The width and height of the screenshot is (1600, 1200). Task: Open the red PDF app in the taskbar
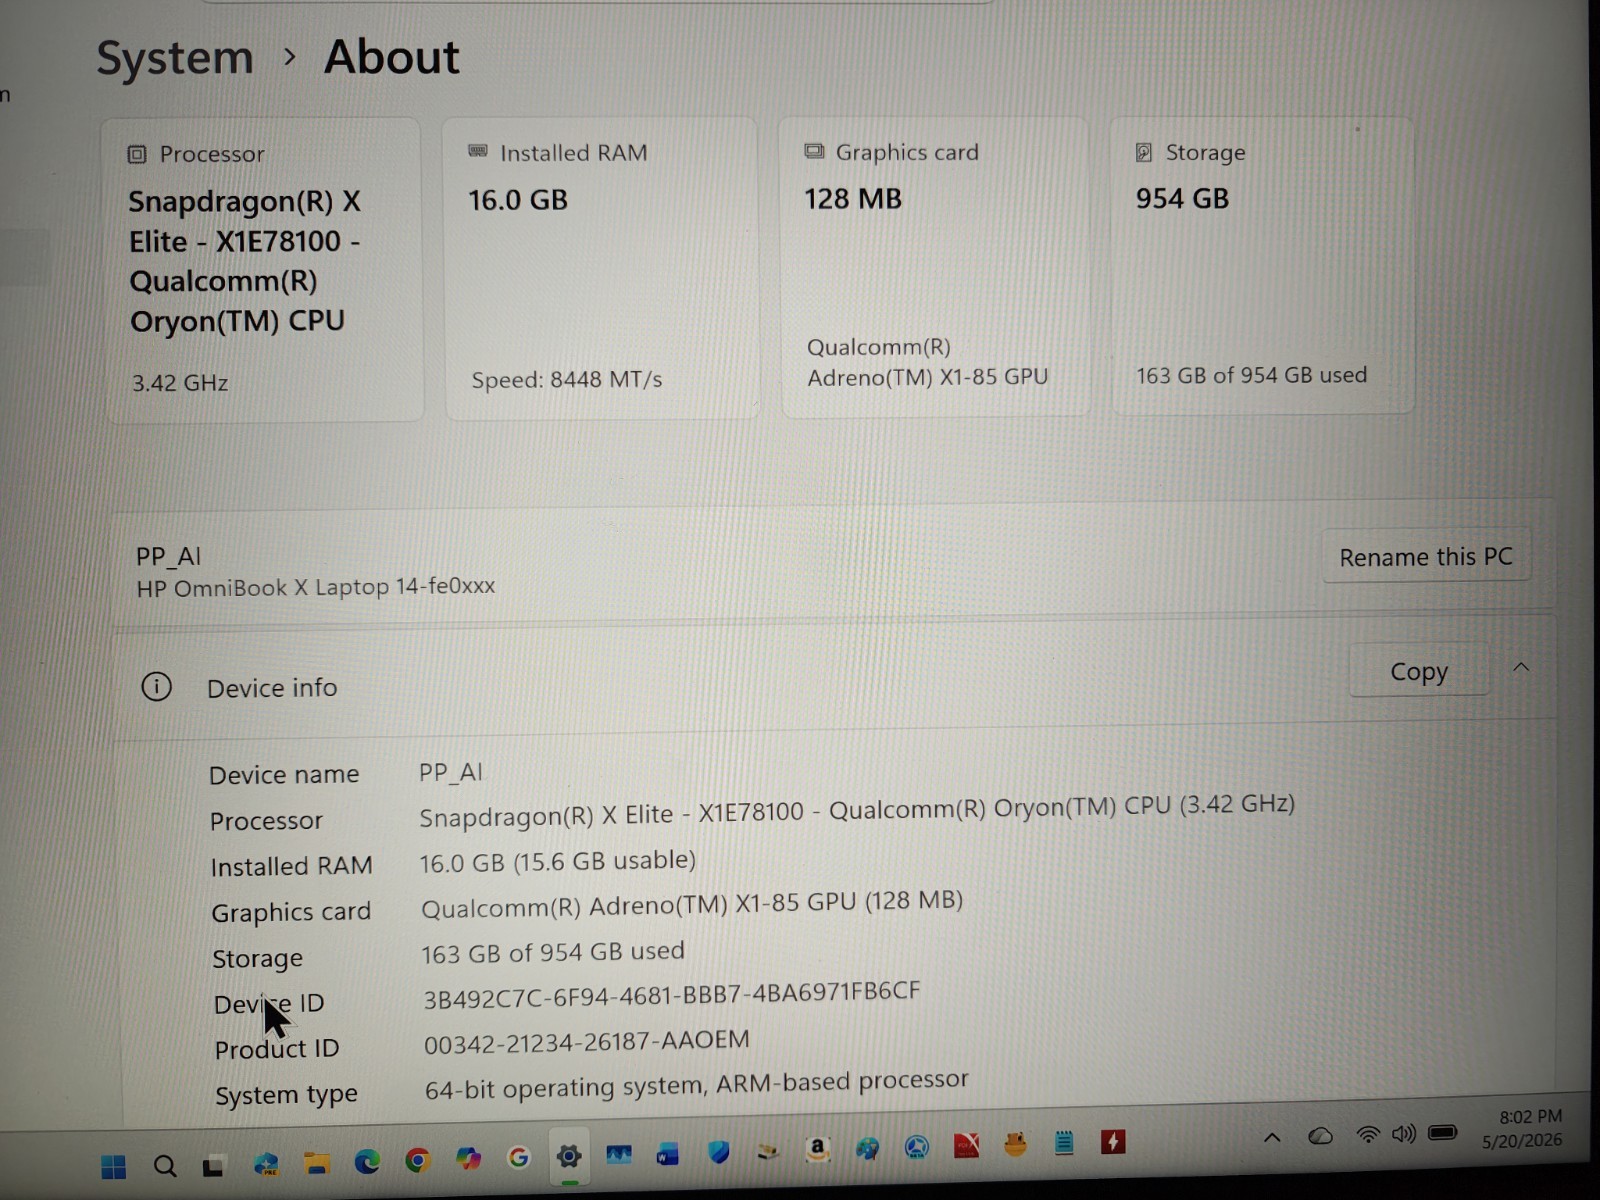(x=966, y=1146)
